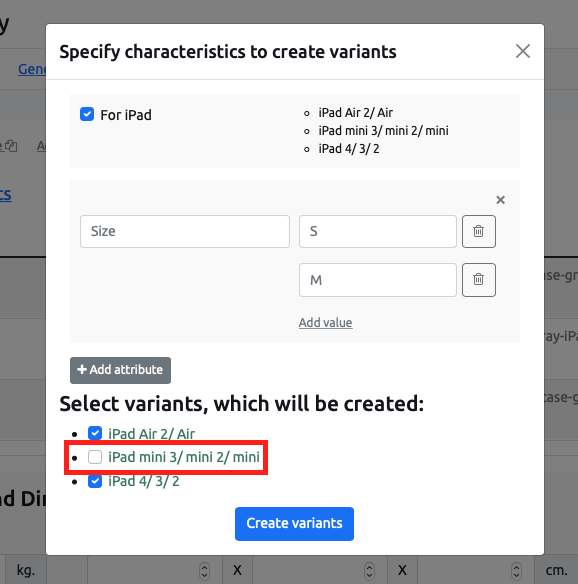Screen dimensions: 578x584
Task: Click the middle dimension stepper arrows
Action: click(369, 571)
